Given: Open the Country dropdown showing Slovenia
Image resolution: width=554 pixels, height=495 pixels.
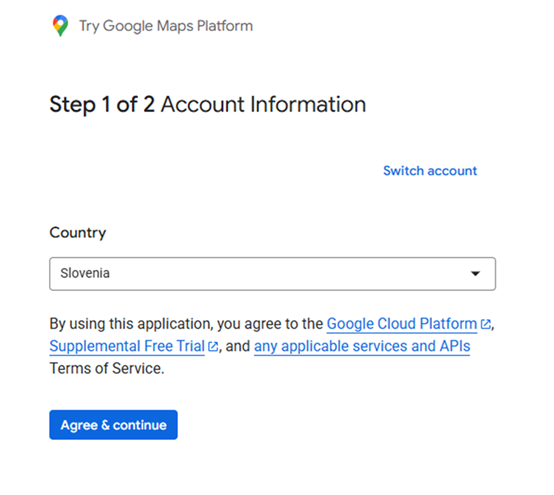Looking at the screenshot, I should tap(272, 274).
